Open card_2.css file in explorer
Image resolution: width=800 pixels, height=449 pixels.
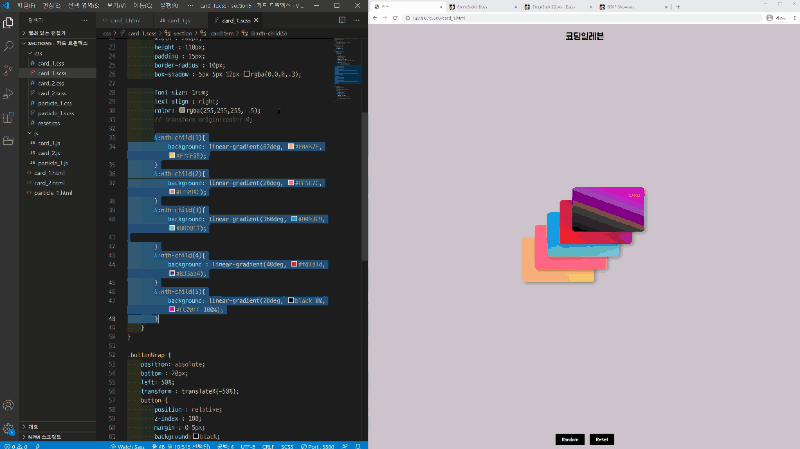click(52, 83)
